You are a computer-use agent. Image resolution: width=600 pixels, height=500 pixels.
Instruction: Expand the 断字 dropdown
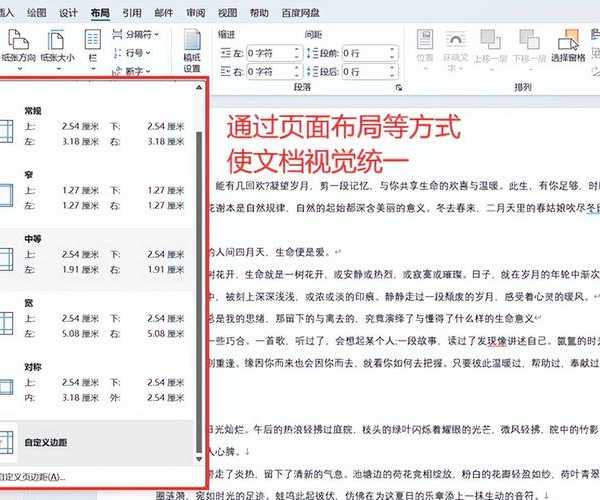134,71
